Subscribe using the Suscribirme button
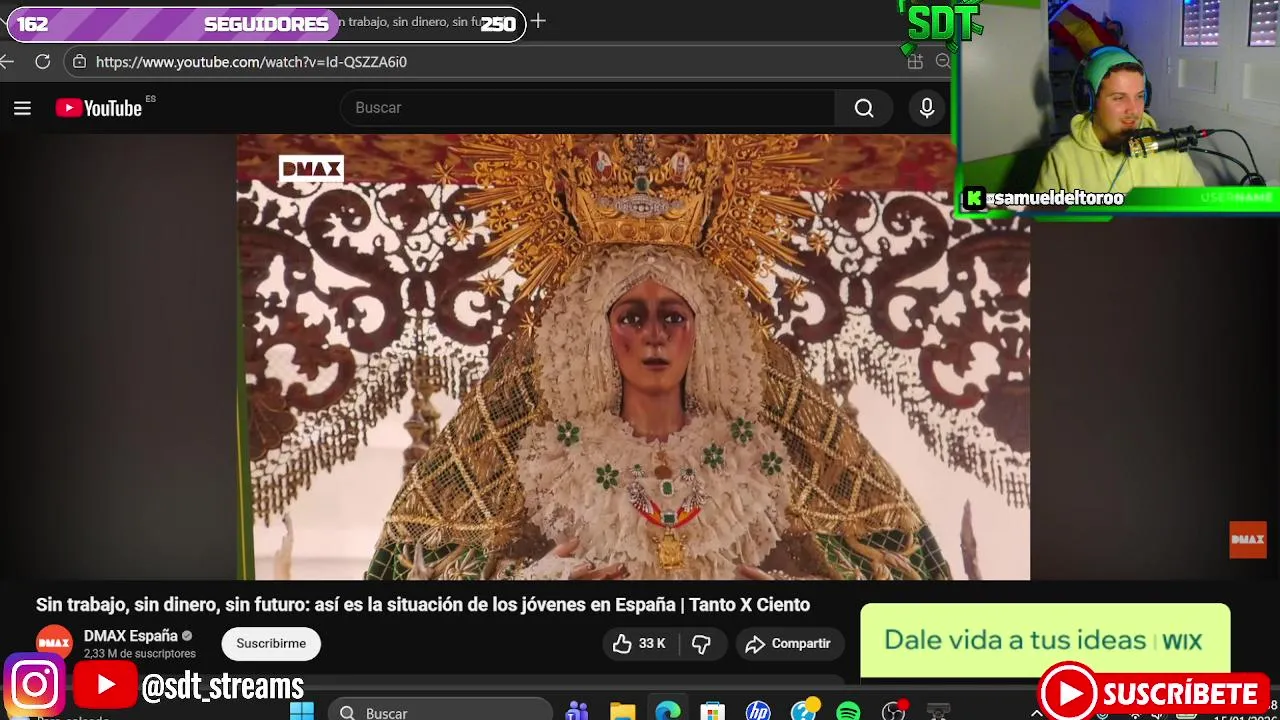This screenshot has height=720, width=1280. click(271, 644)
